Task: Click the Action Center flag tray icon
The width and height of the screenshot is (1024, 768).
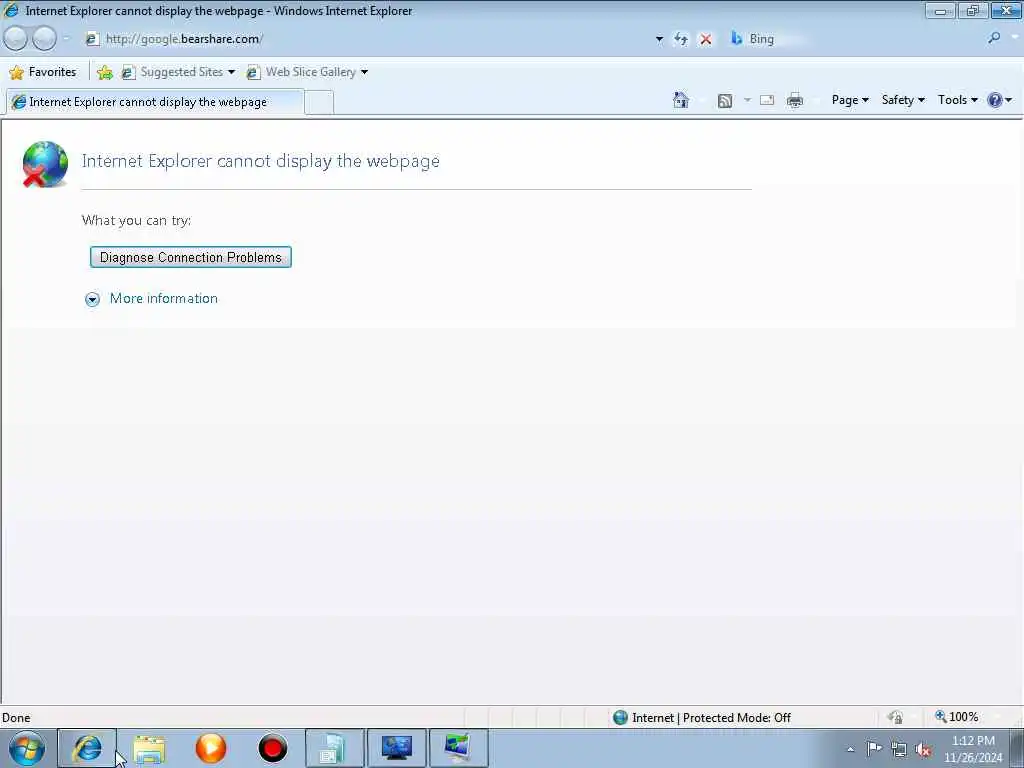Action: point(874,749)
